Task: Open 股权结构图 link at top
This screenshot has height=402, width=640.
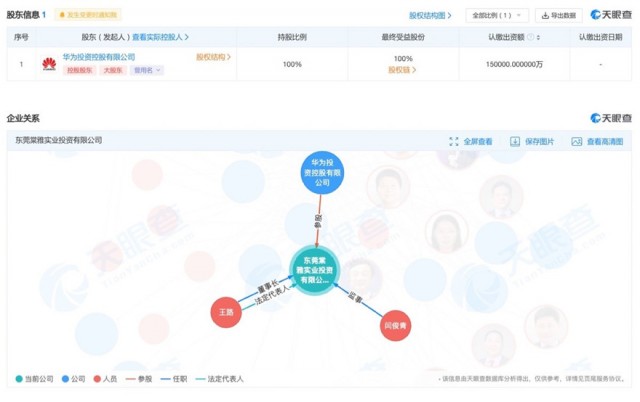Action: click(430, 16)
